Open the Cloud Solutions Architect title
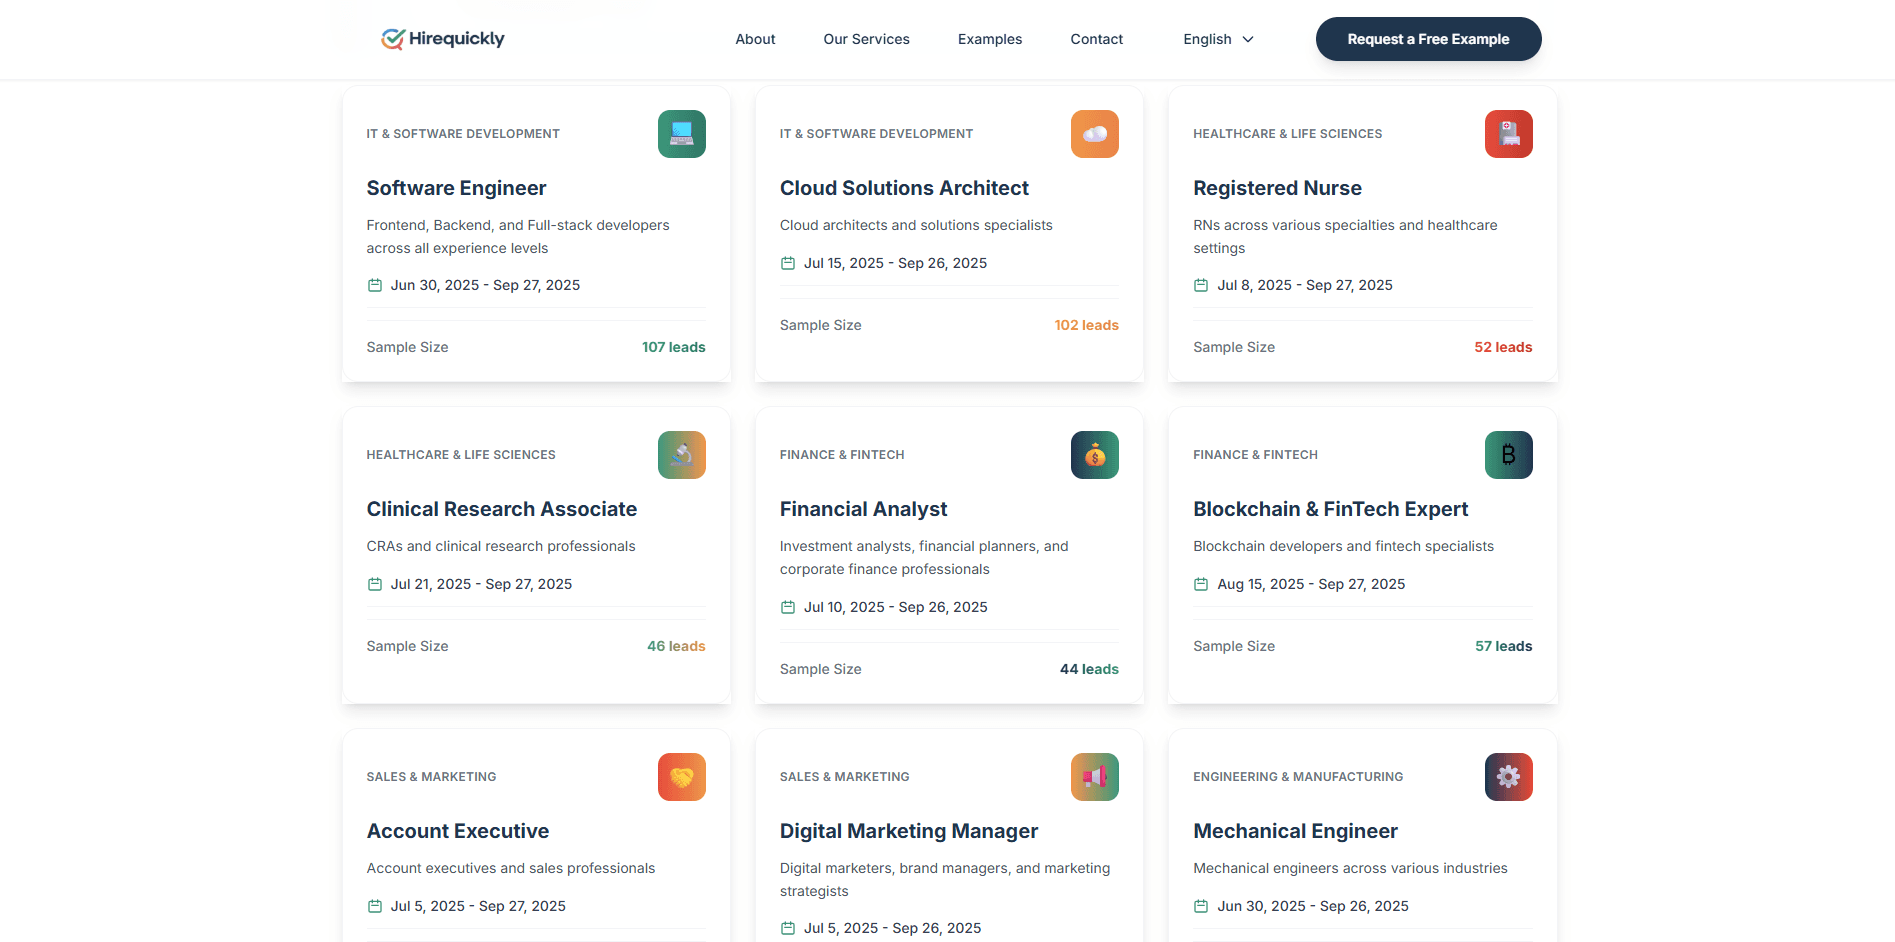Viewport: 1895px width, 942px height. coord(904,188)
